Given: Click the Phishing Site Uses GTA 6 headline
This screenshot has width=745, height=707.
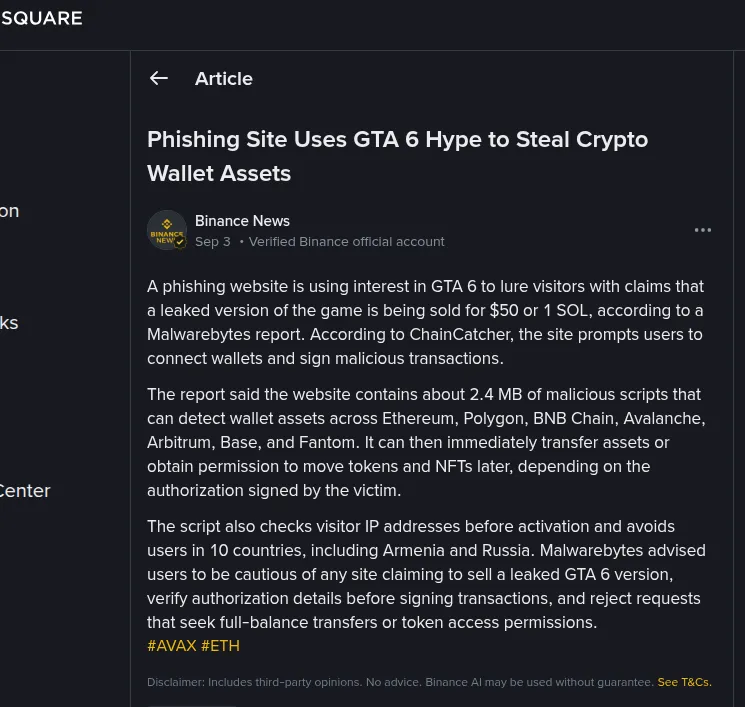Looking at the screenshot, I should 397,156.
